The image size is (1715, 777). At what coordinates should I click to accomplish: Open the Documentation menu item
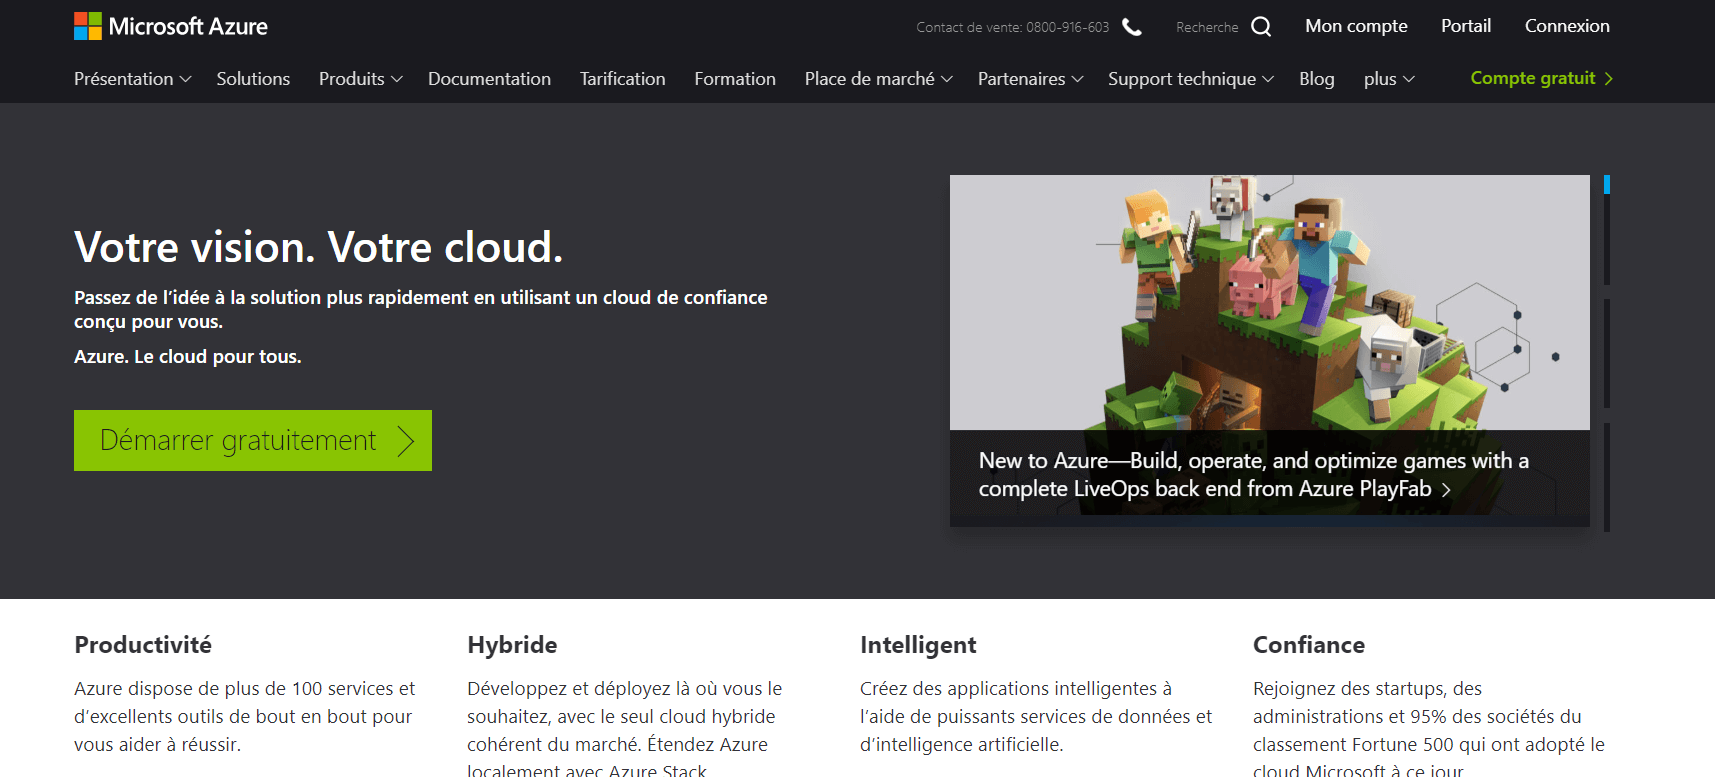(x=489, y=79)
